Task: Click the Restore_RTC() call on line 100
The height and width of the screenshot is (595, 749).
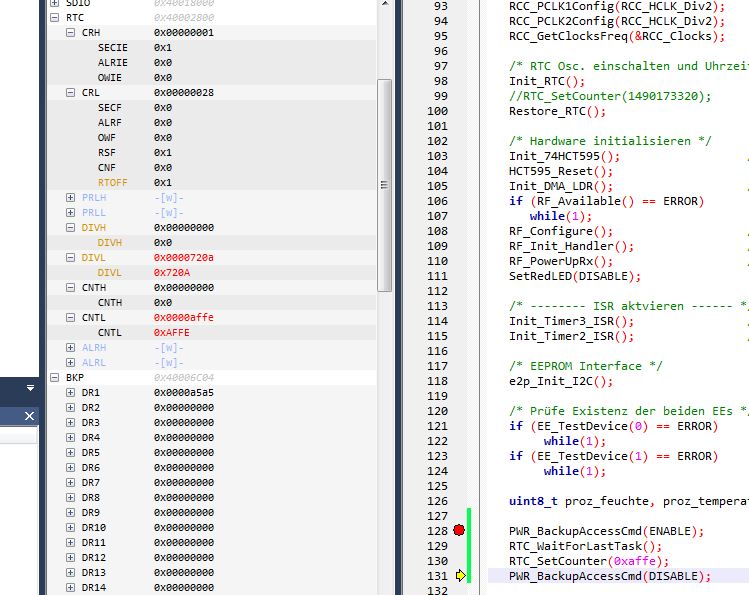Action: point(557,111)
